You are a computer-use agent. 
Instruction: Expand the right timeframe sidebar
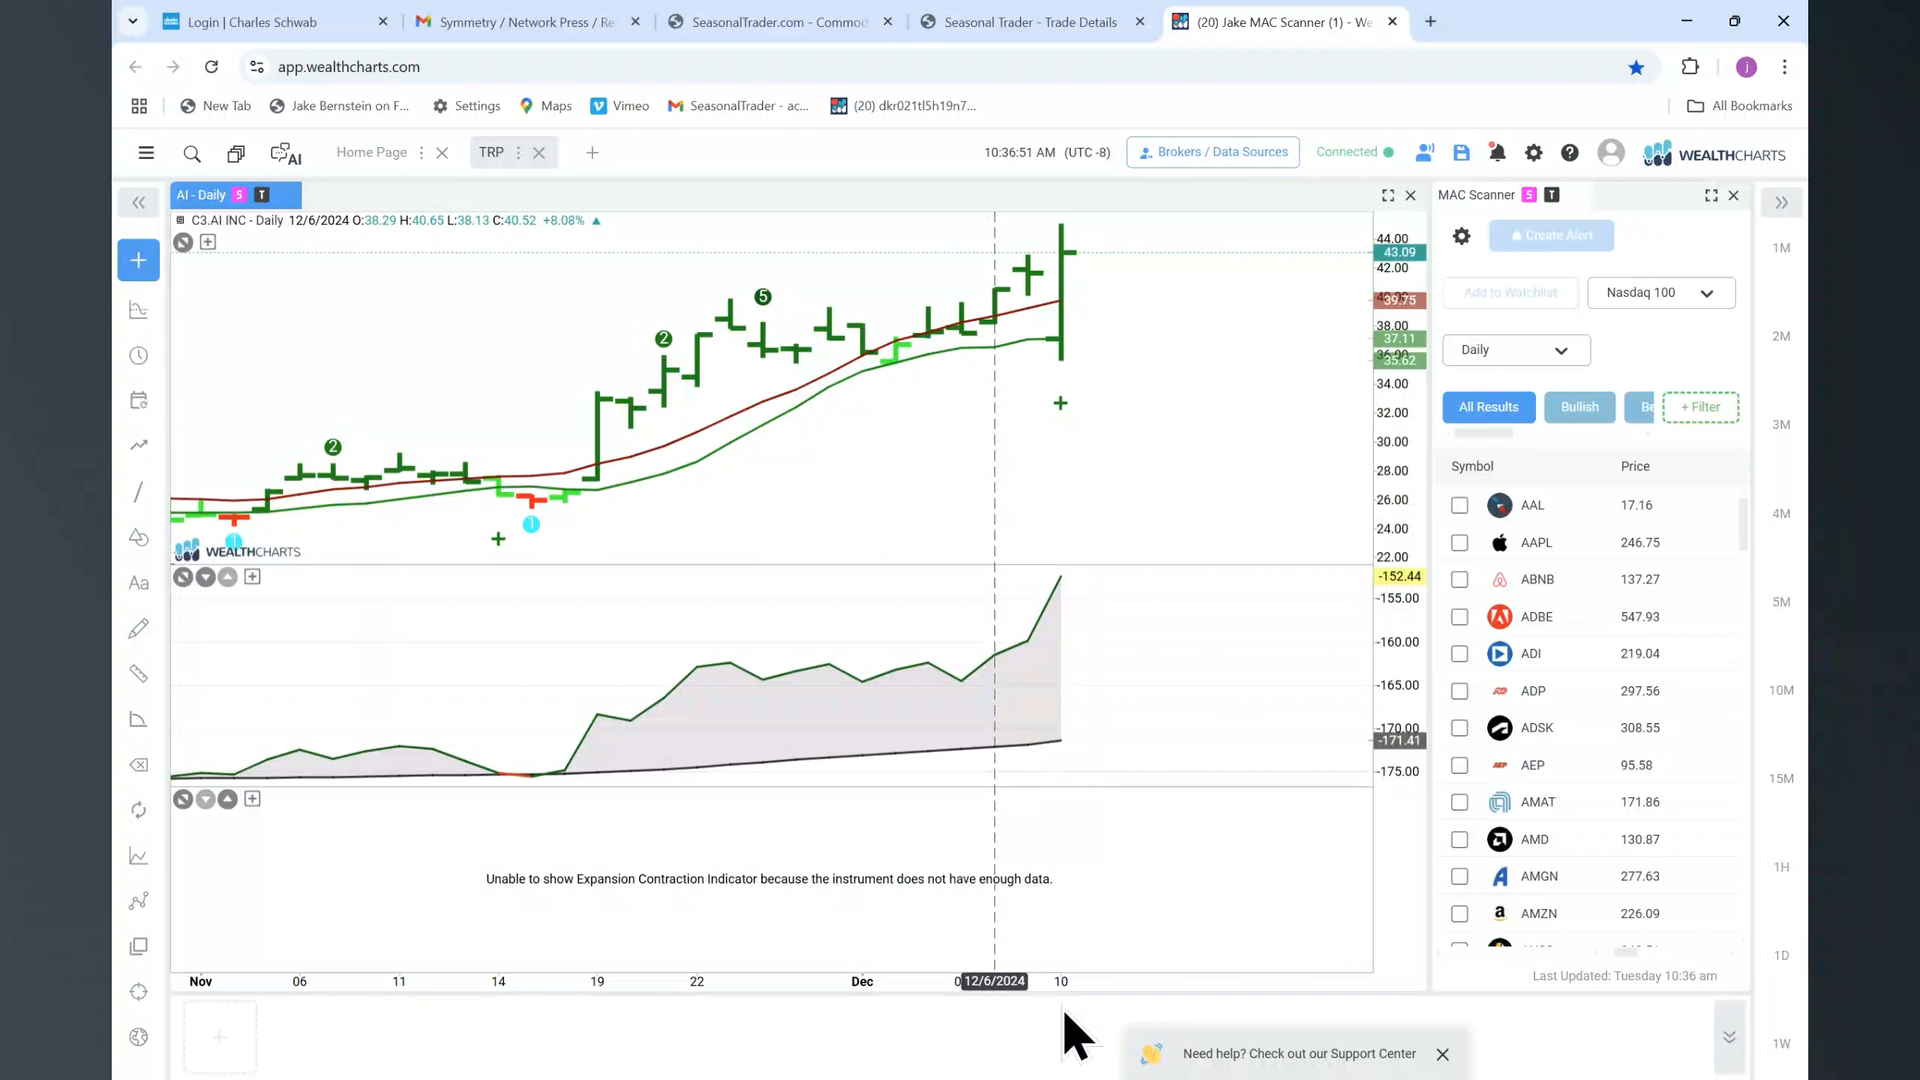pos(1781,203)
